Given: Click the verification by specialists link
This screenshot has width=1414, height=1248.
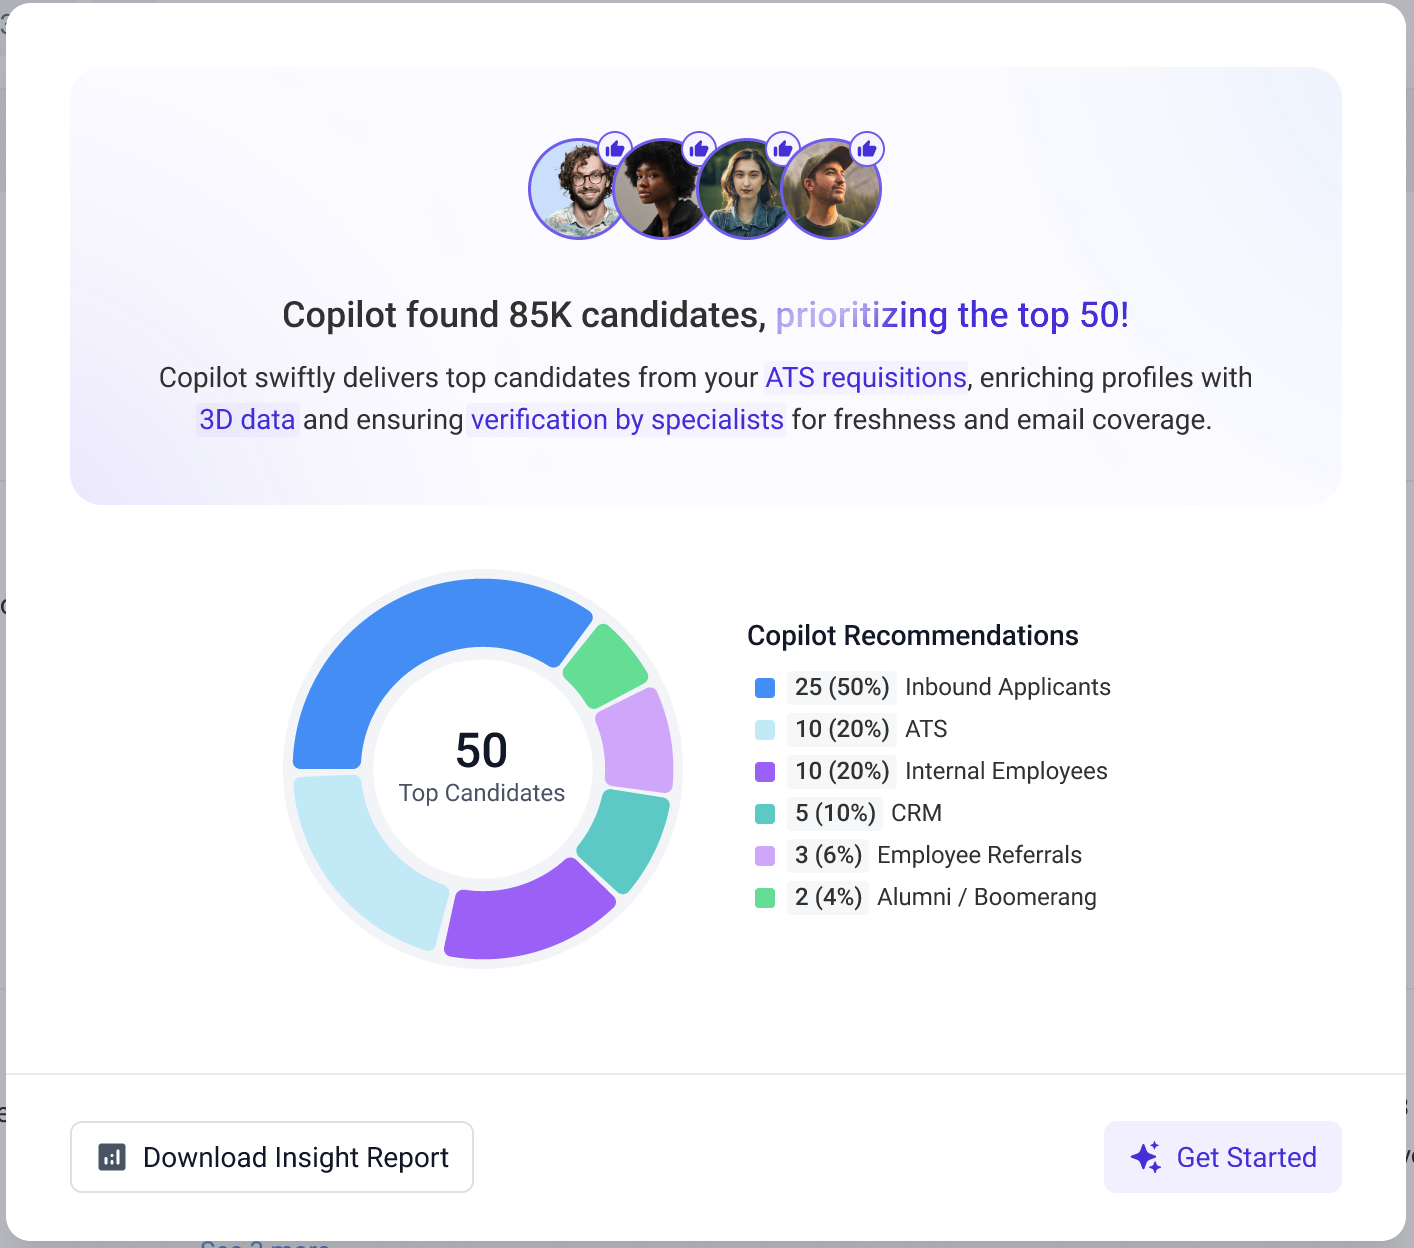Looking at the screenshot, I should [627, 420].
